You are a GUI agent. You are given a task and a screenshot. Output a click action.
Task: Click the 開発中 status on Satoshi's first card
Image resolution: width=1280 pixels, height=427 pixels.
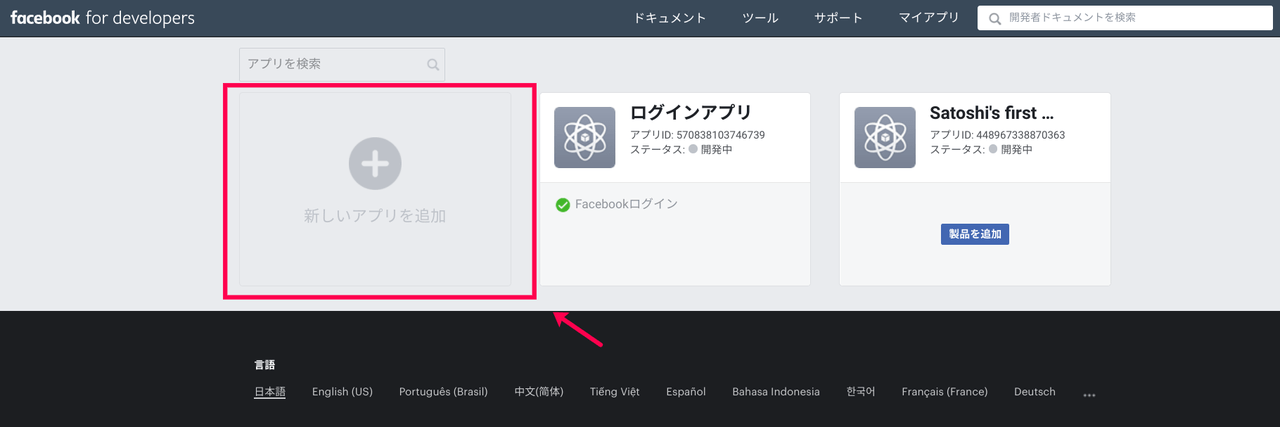pyautogui.click(x=1010, y=149)
